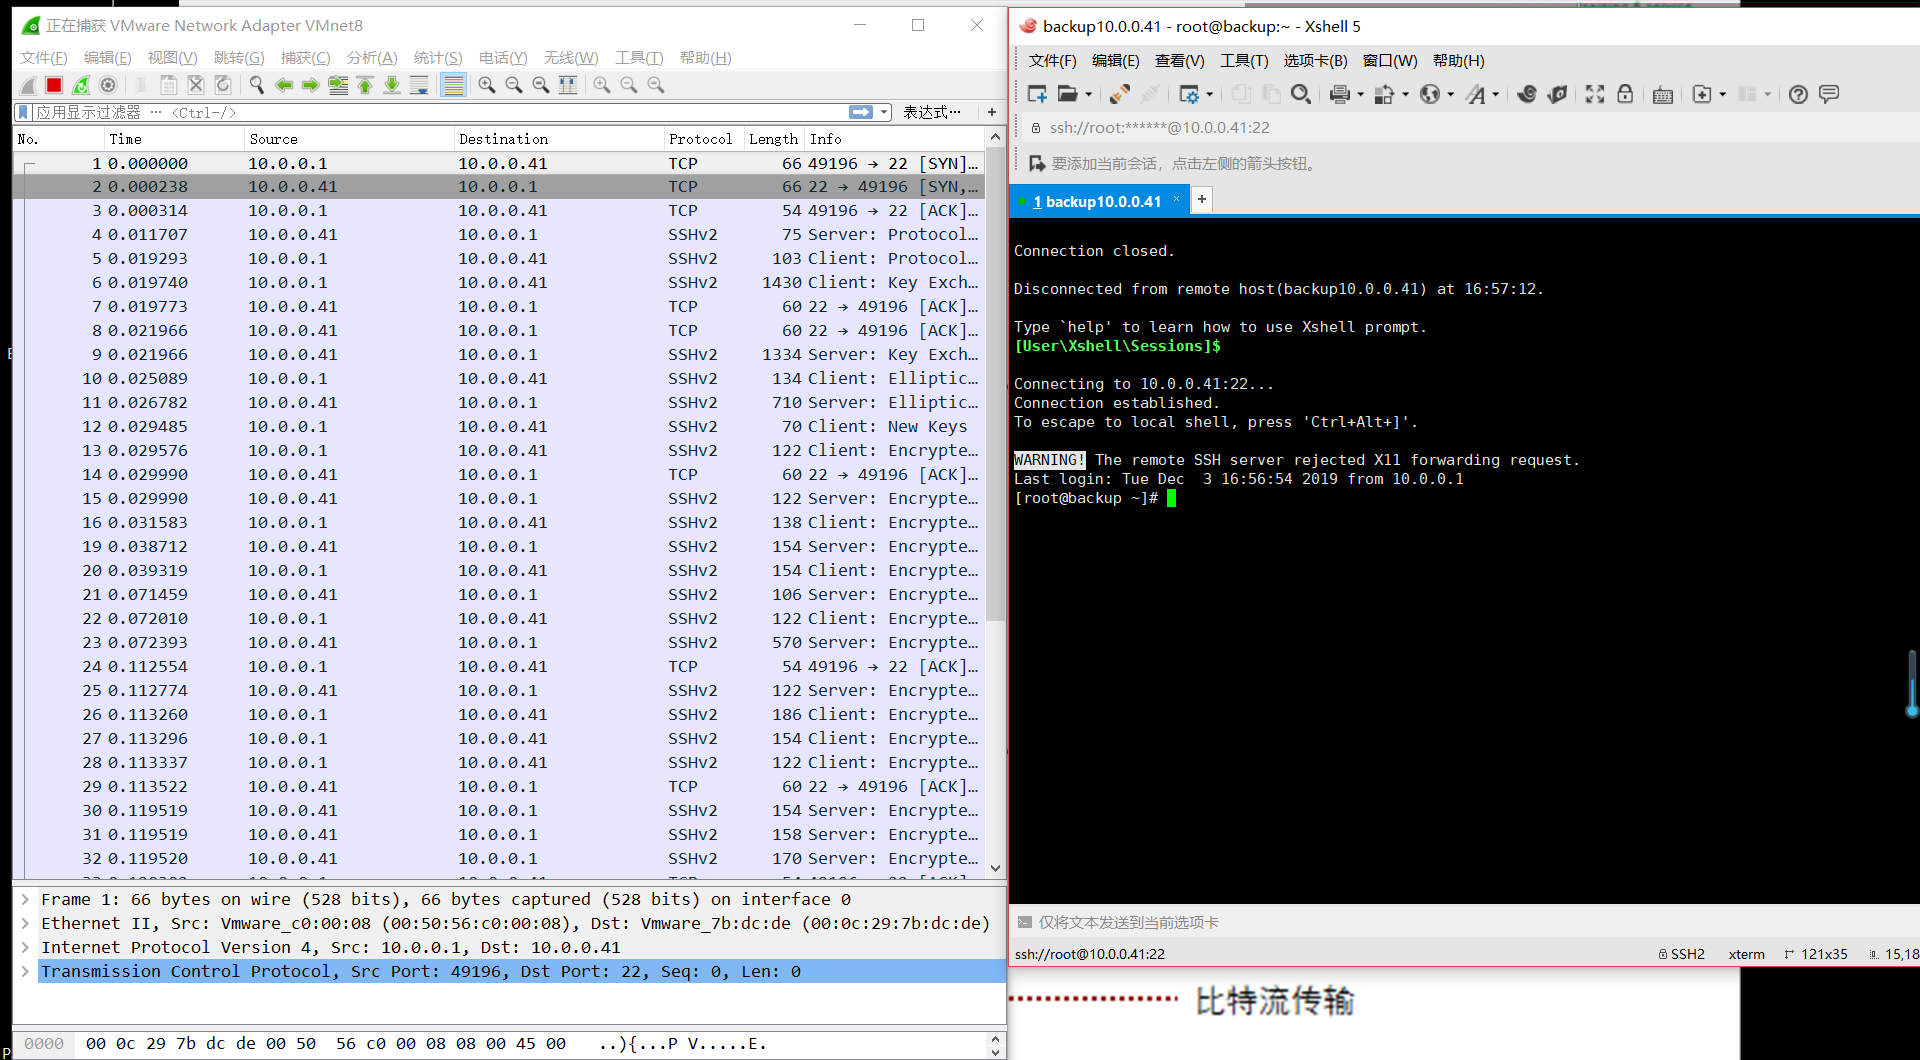
Task: Go forward to the next packet
Action: pyautogui.click(x=311, y=85)
